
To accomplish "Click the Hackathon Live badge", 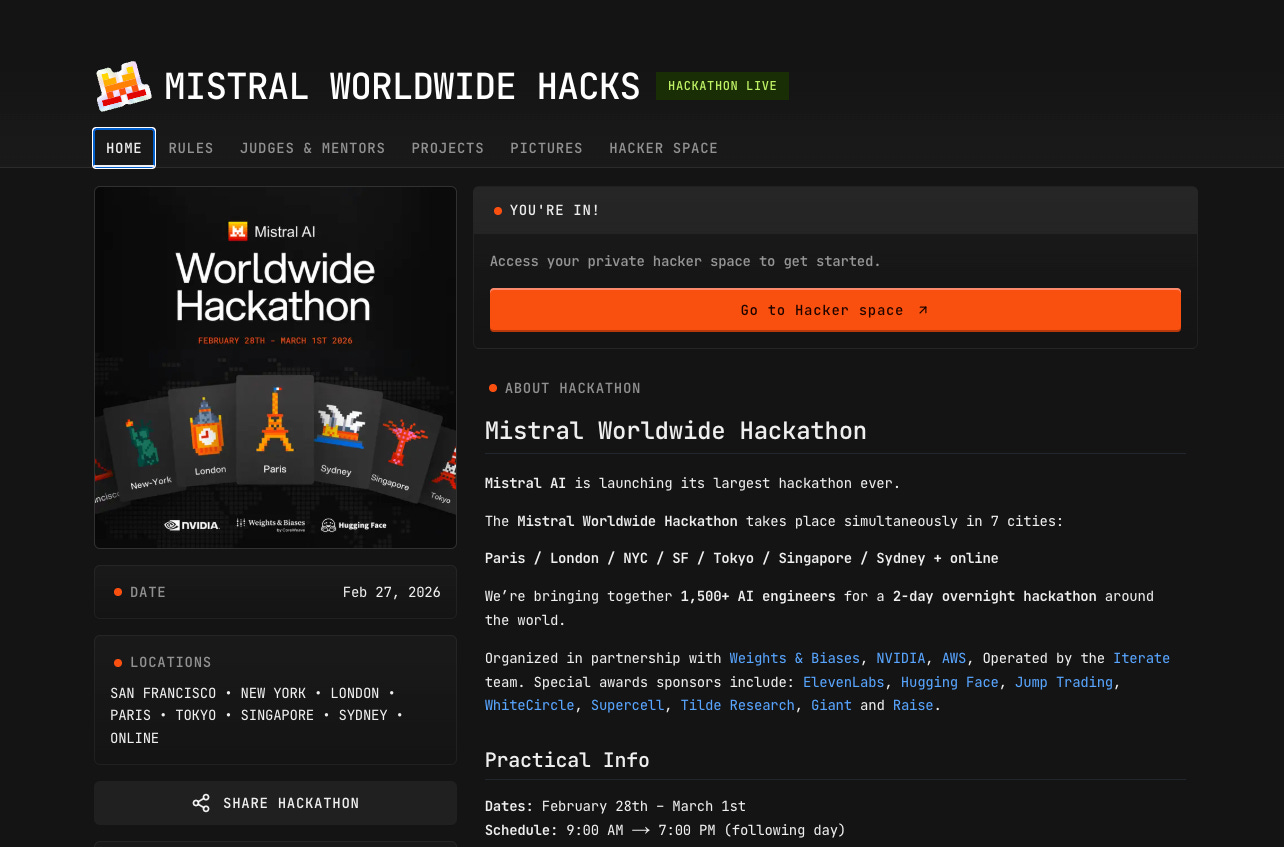I will [x=722, y=86].
